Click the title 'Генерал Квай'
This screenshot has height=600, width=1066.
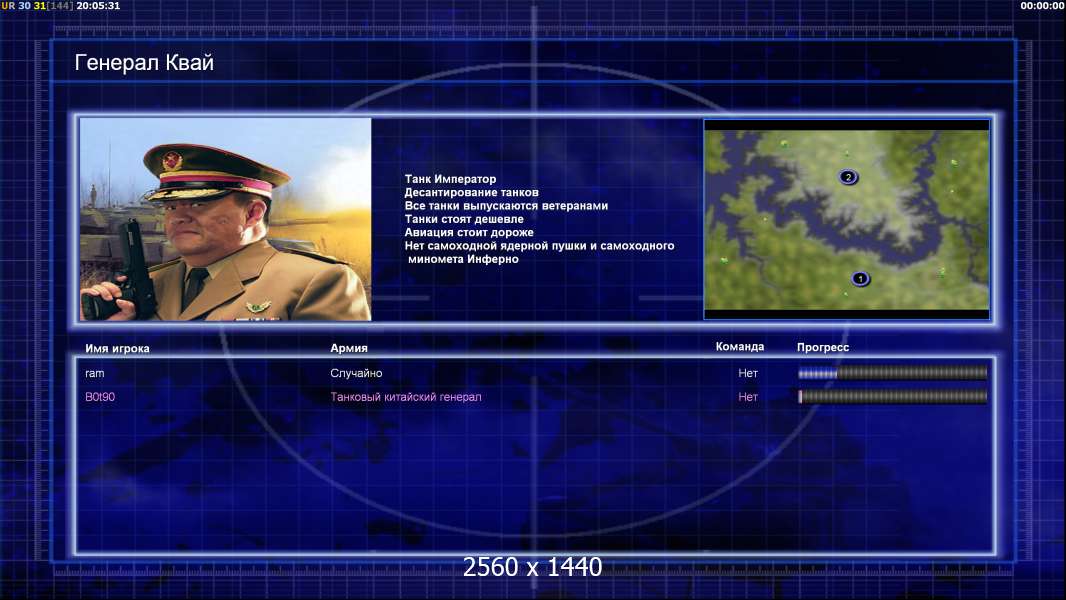[x=144, y=63]
